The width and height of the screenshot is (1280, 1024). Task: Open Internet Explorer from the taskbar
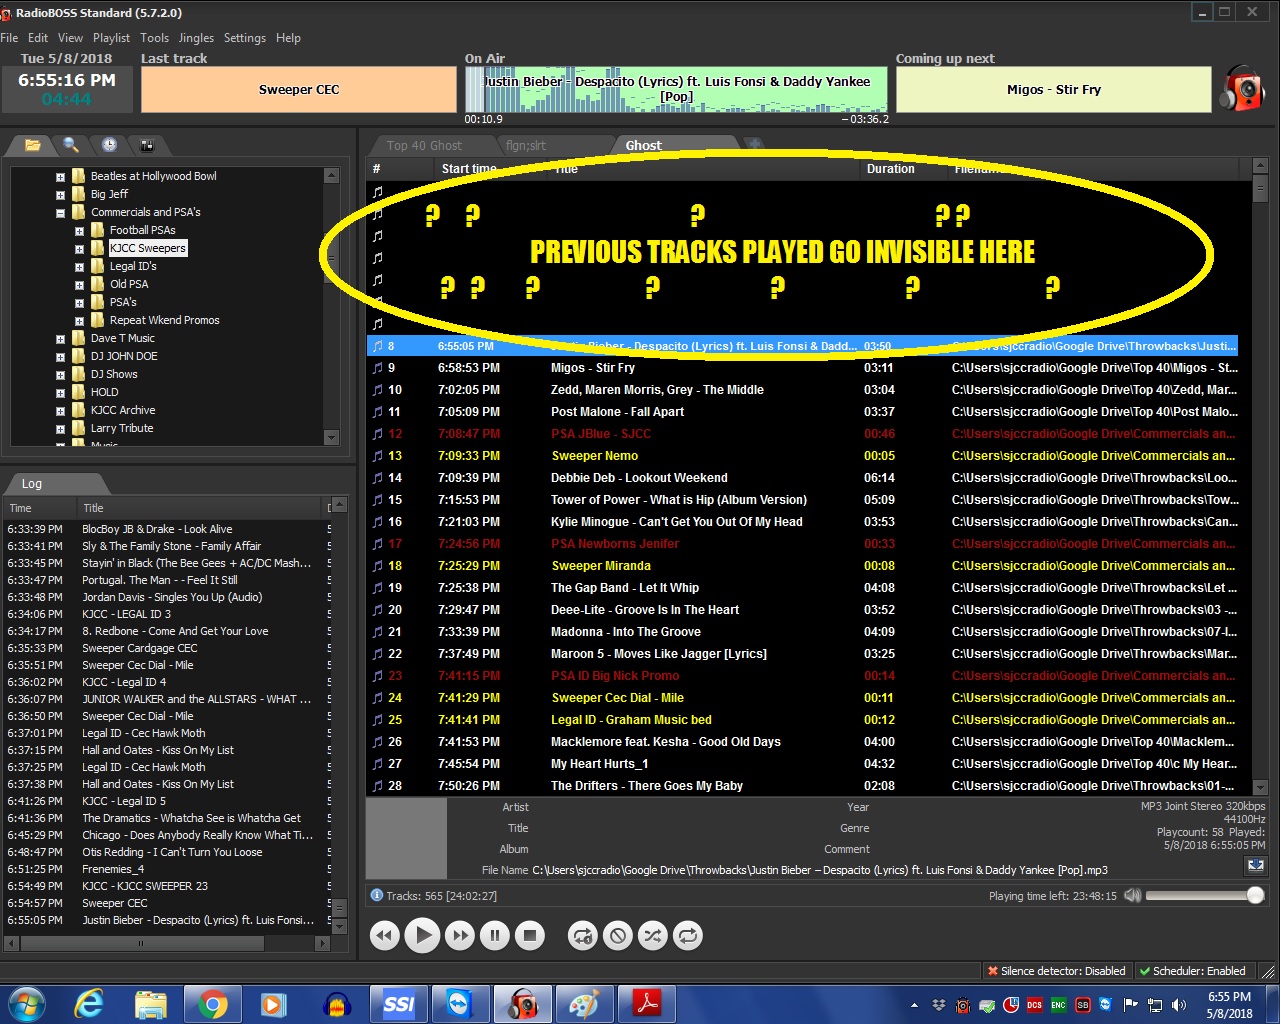coord(89,1003)
